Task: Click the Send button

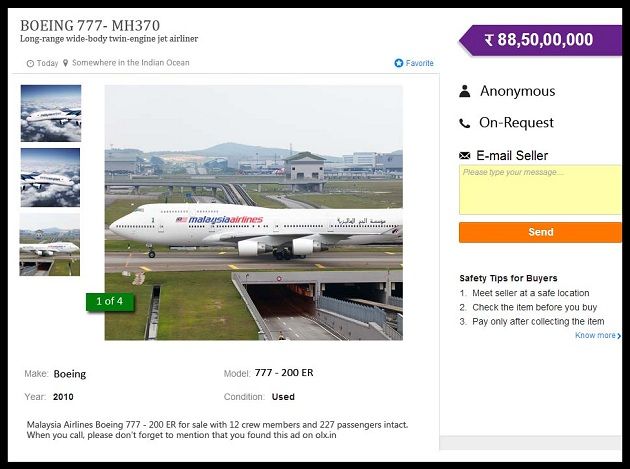Action: (x=540, y=232)
